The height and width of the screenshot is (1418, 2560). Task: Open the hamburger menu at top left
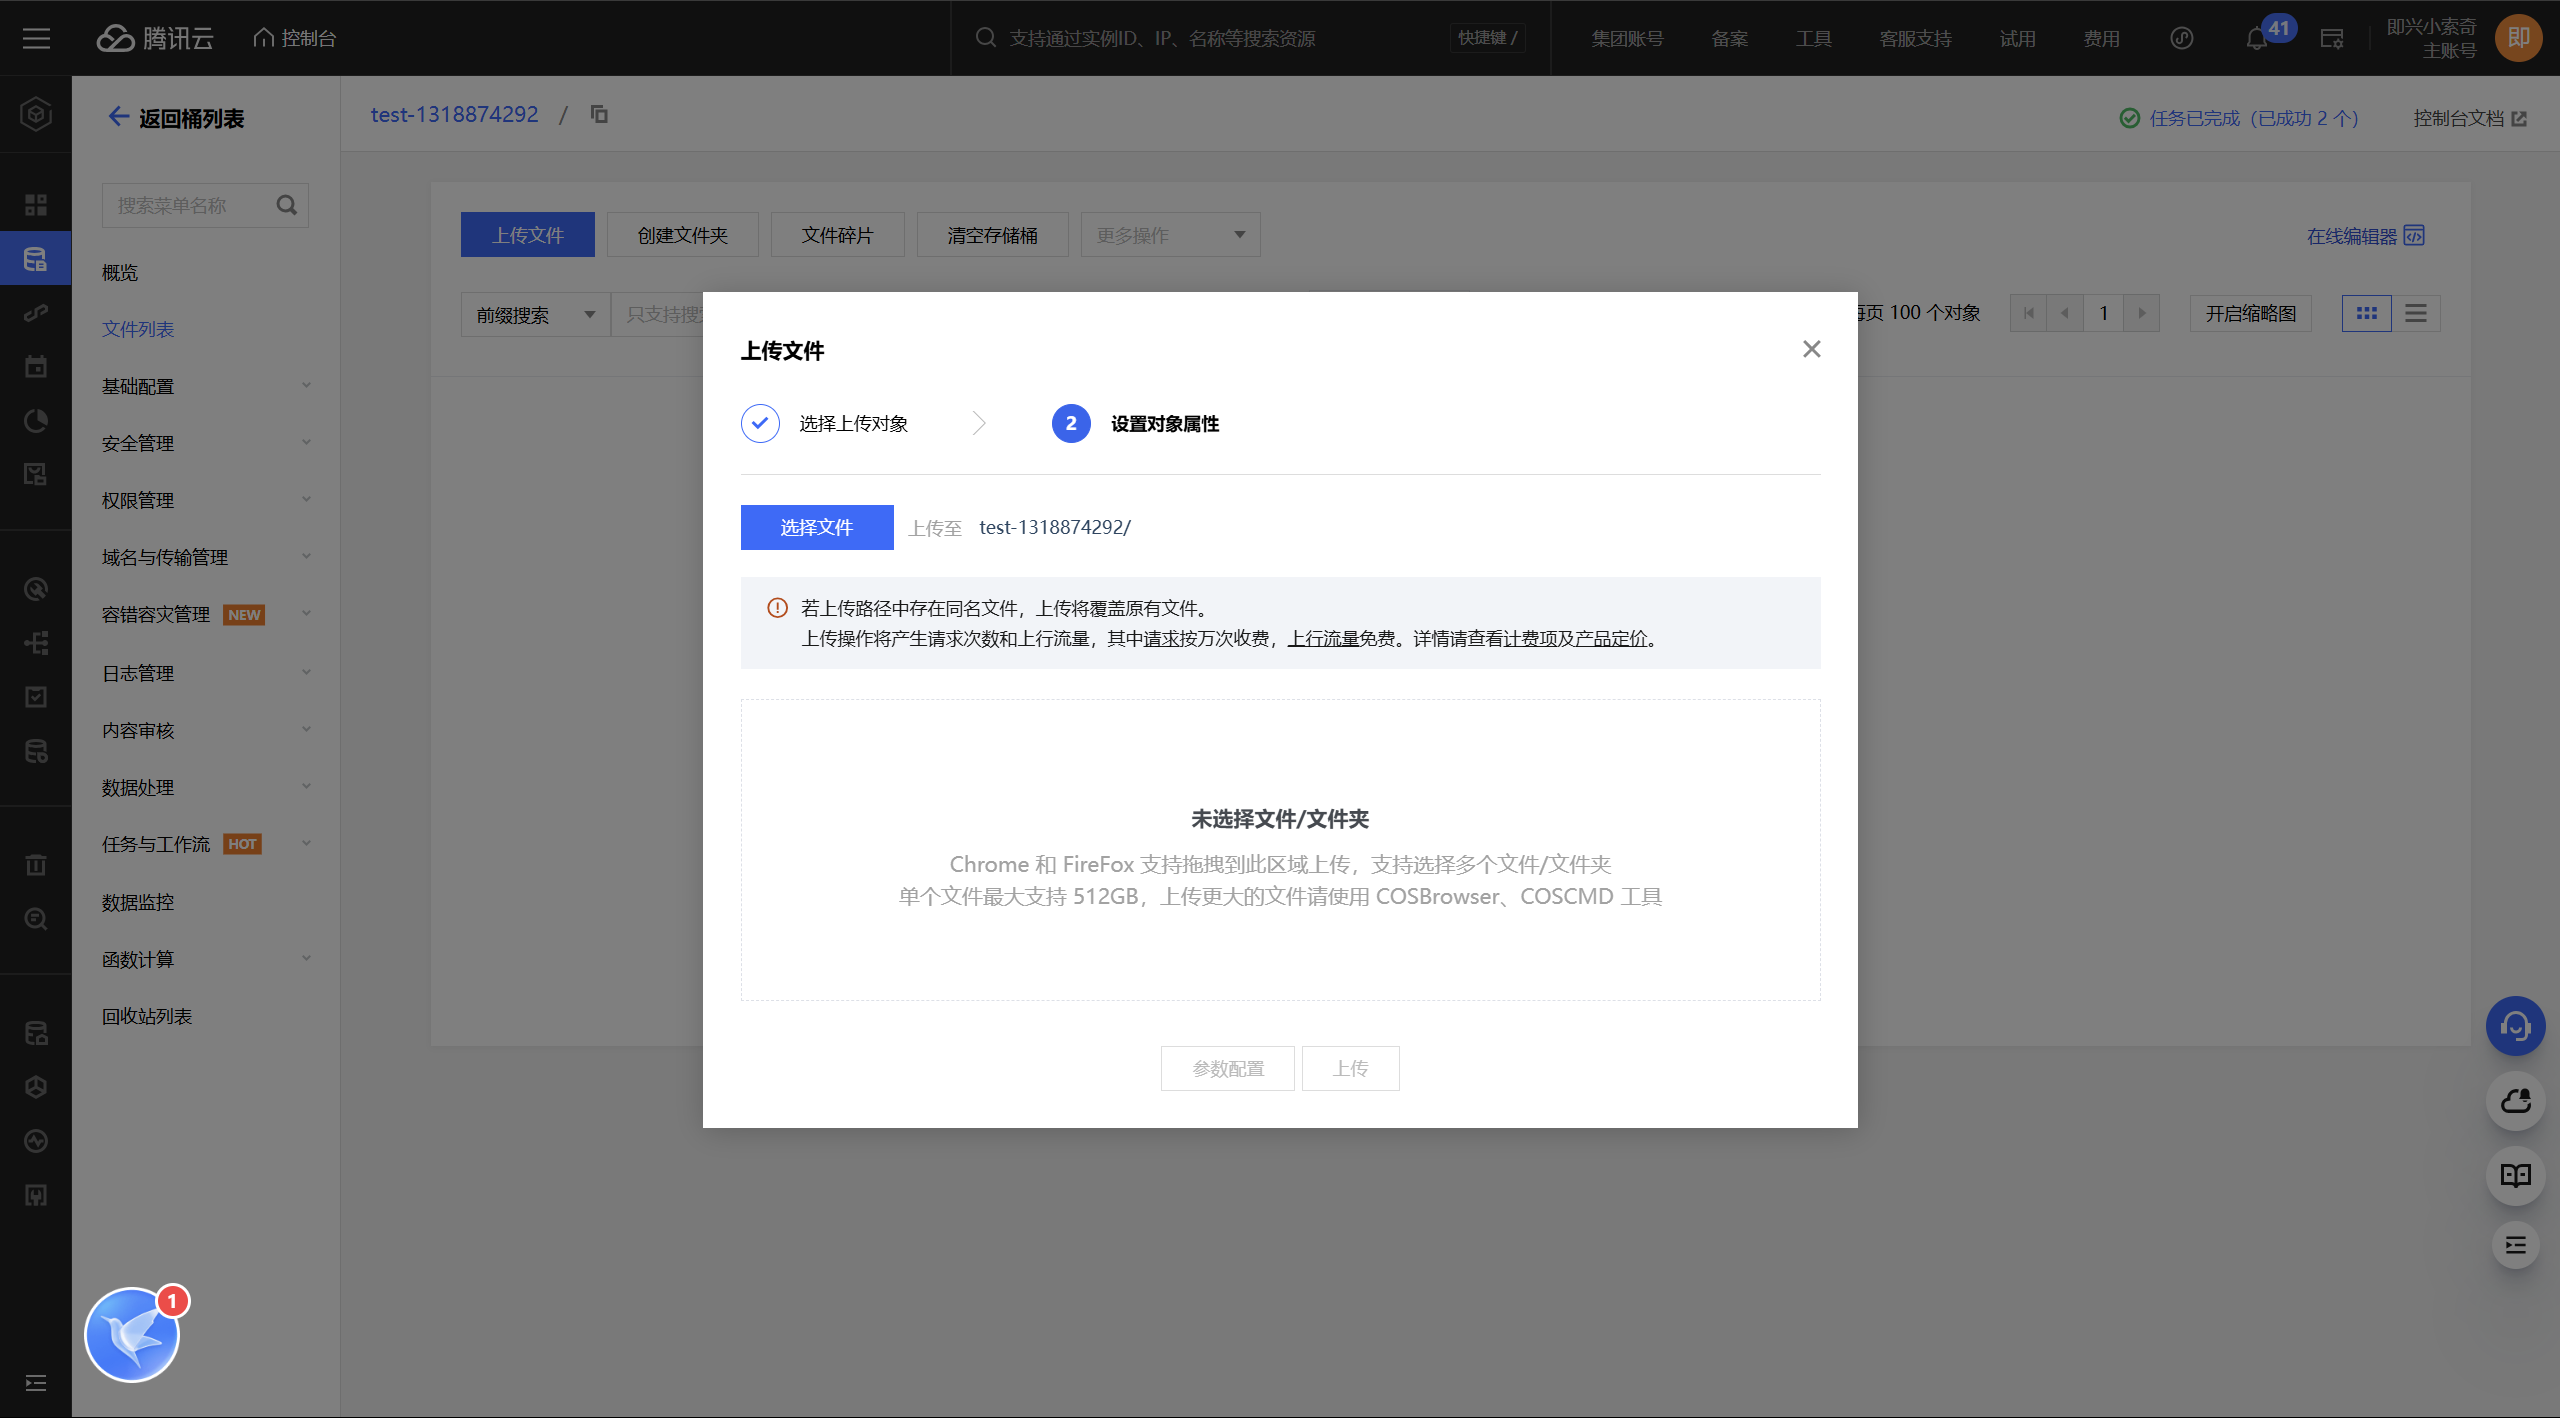pos(36,38)
